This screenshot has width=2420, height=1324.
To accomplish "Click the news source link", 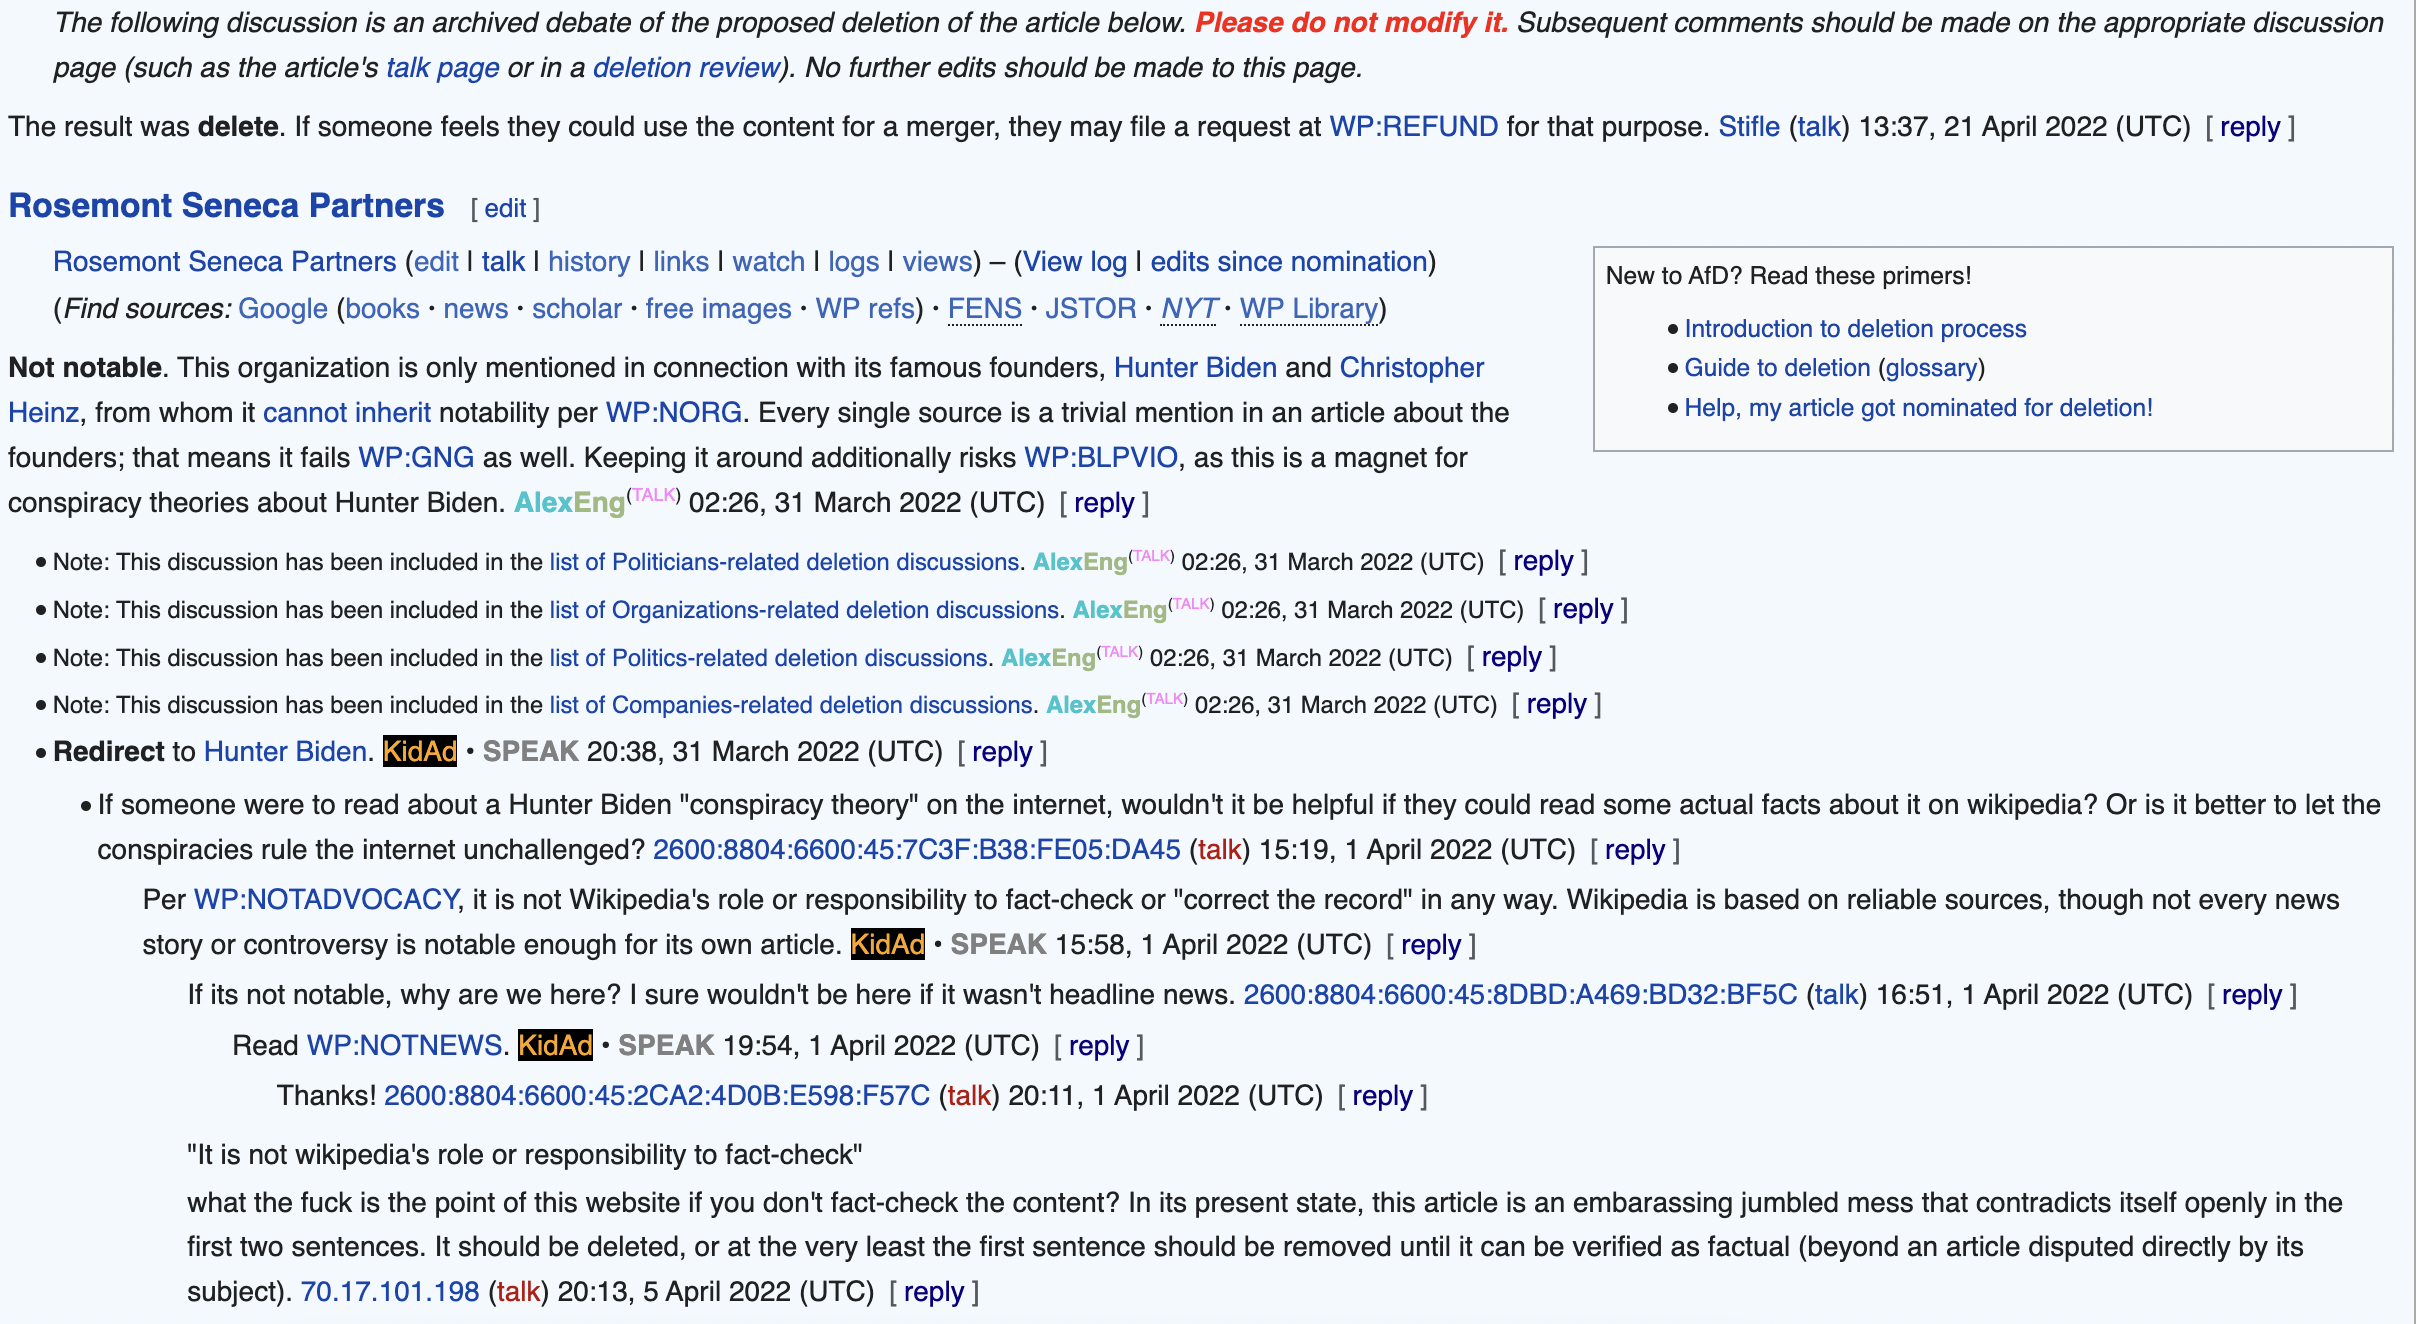I will (476, 309).
